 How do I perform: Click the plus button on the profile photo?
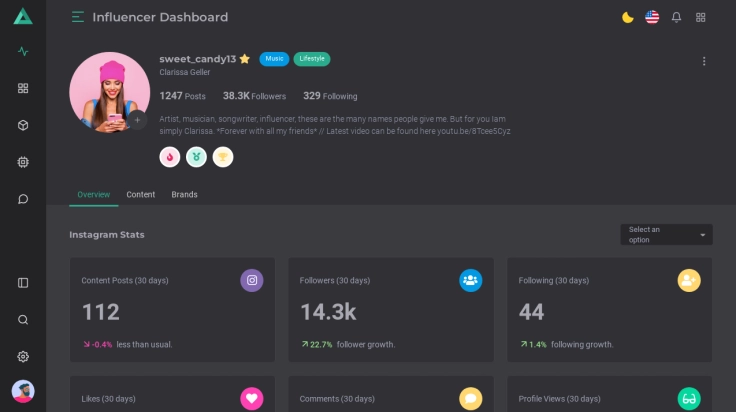coord(138,120)
